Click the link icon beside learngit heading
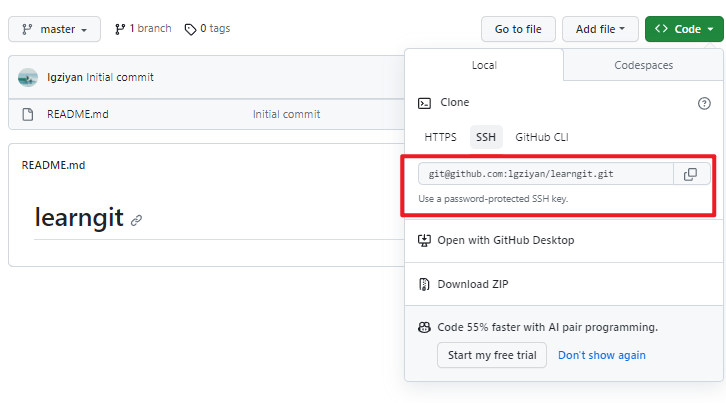Image resolution: width=726 pixels, height=403 pixels. coord(137,219)
